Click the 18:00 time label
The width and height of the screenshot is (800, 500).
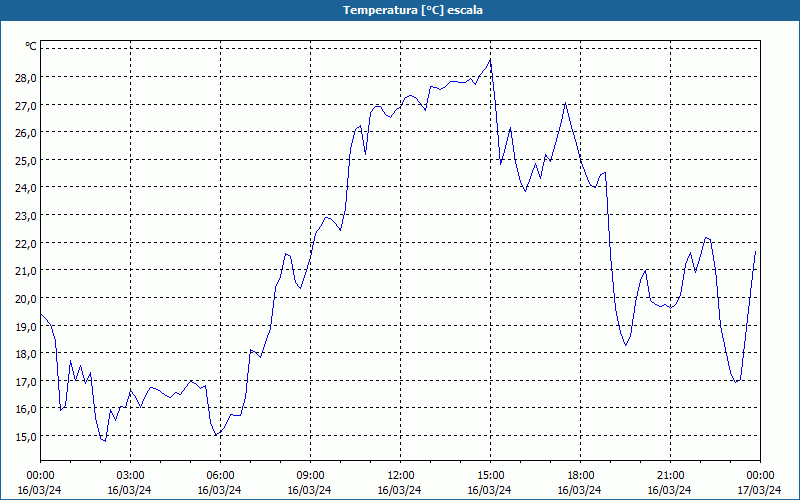pyautogui.click(x=581, y=476)
